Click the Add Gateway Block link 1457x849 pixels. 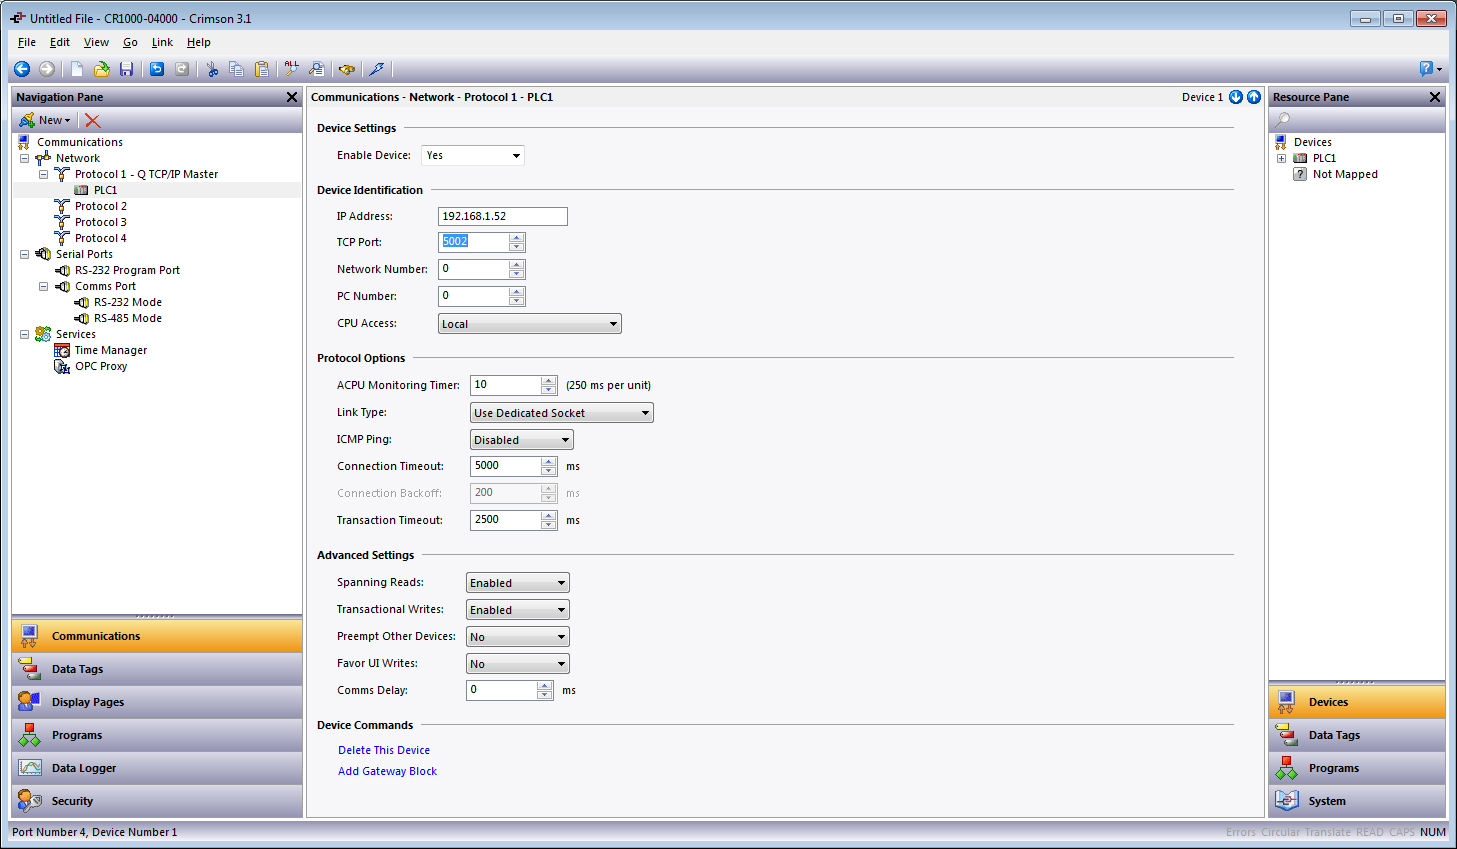point(387,771)
